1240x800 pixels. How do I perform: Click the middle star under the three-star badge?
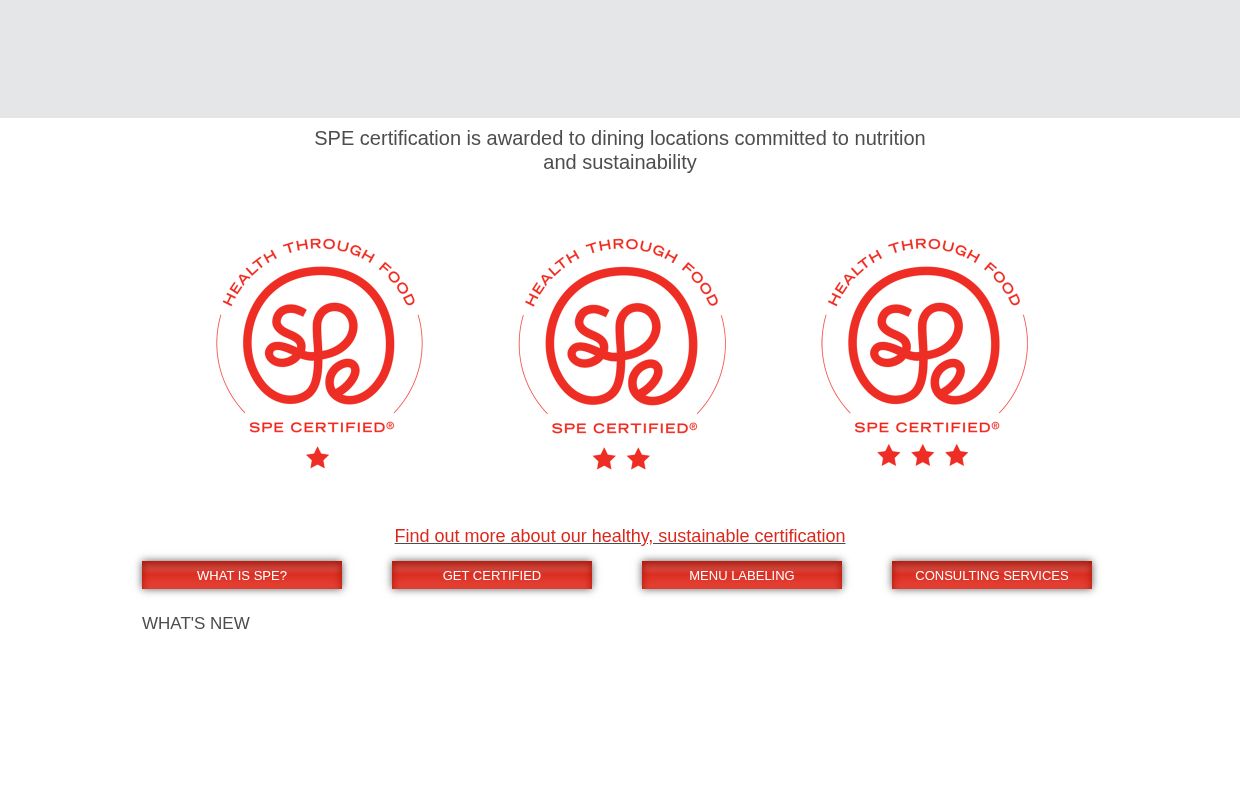tap(922, 455)
